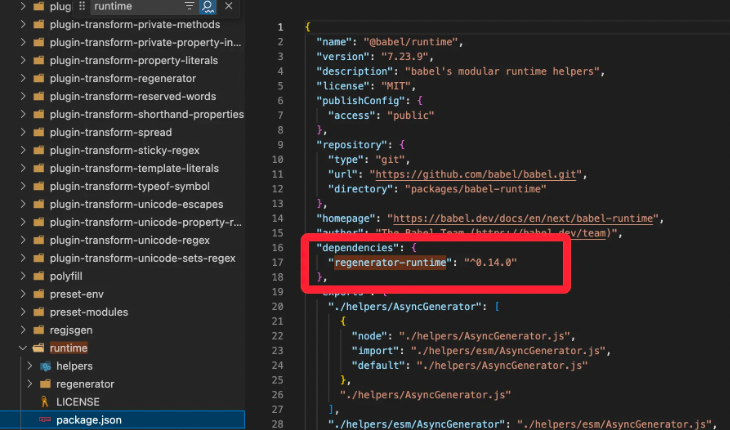Click the "packages/babel-runtime" directory value

click(475, 189)
